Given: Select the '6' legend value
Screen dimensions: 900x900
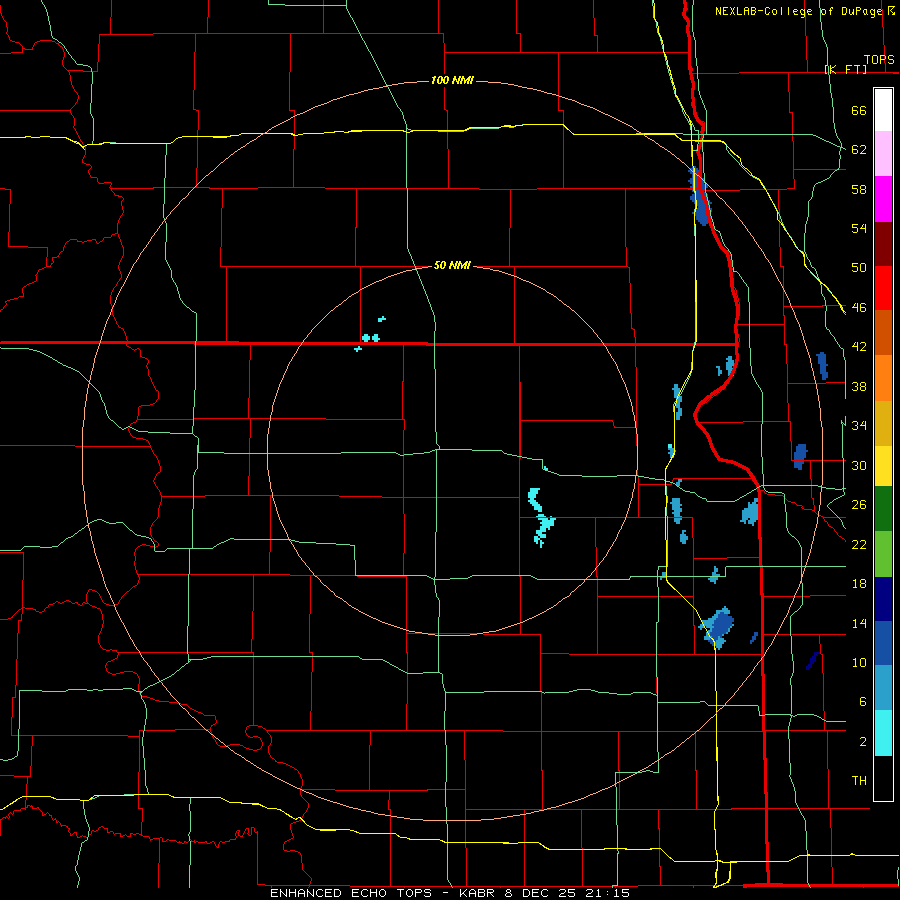Looking at the screenshot, I should 863,702.
